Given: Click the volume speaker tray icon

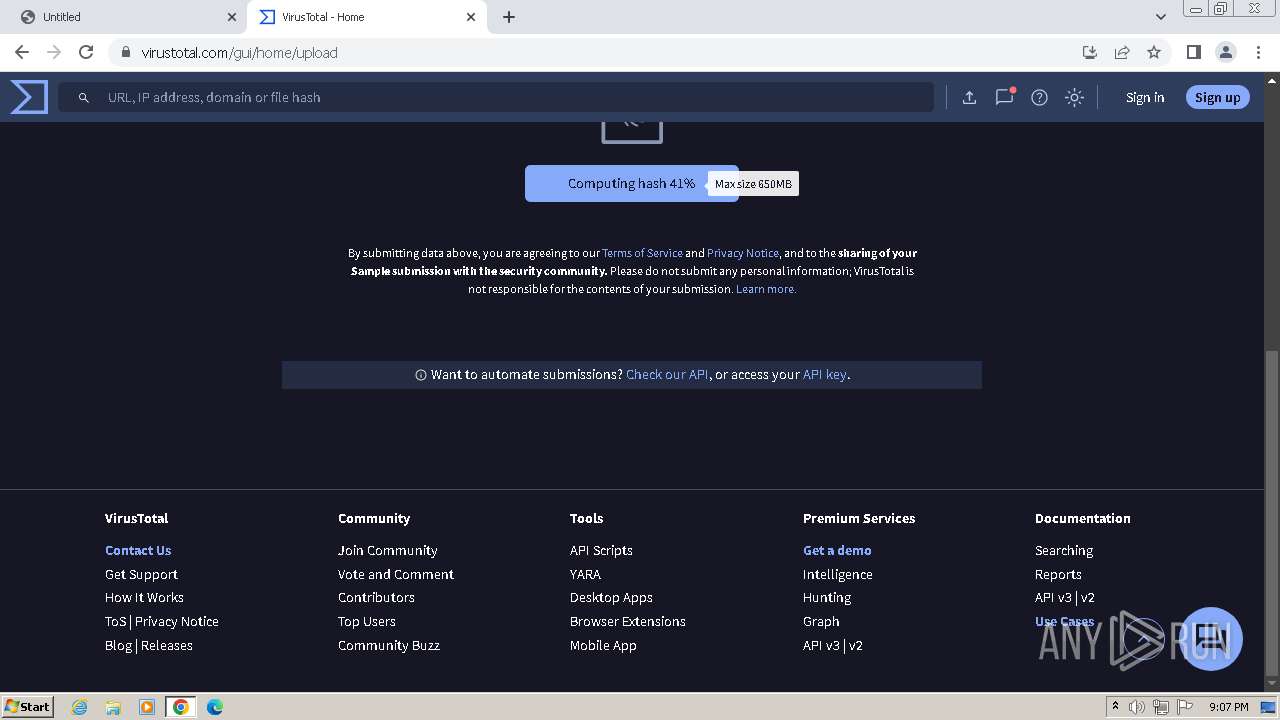Looking at the screenshot, I should click(x=1137, y=707).
